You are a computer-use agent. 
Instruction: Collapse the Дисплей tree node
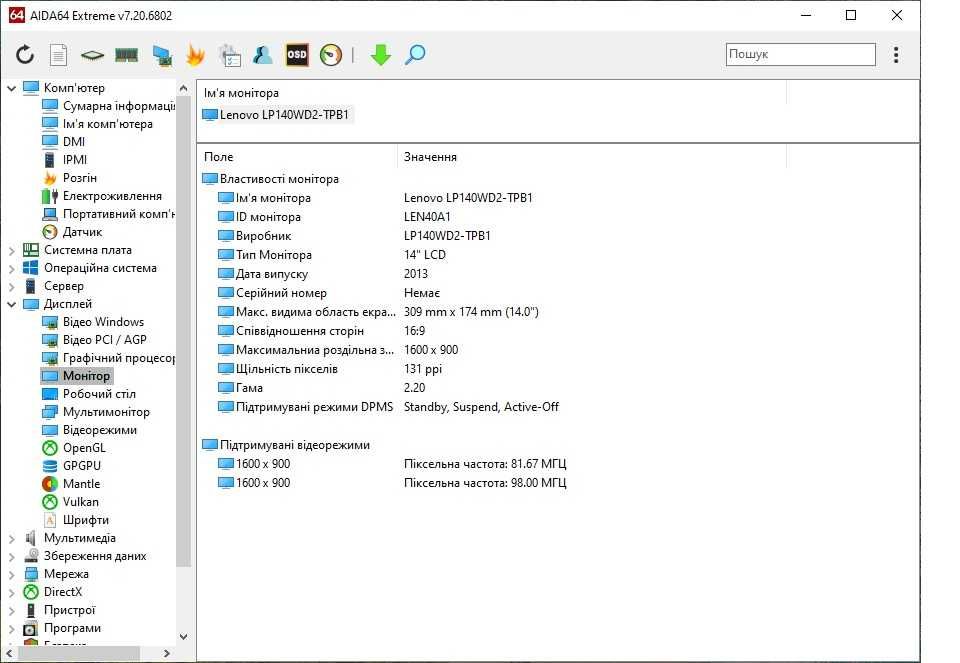[x=12, y=304]
